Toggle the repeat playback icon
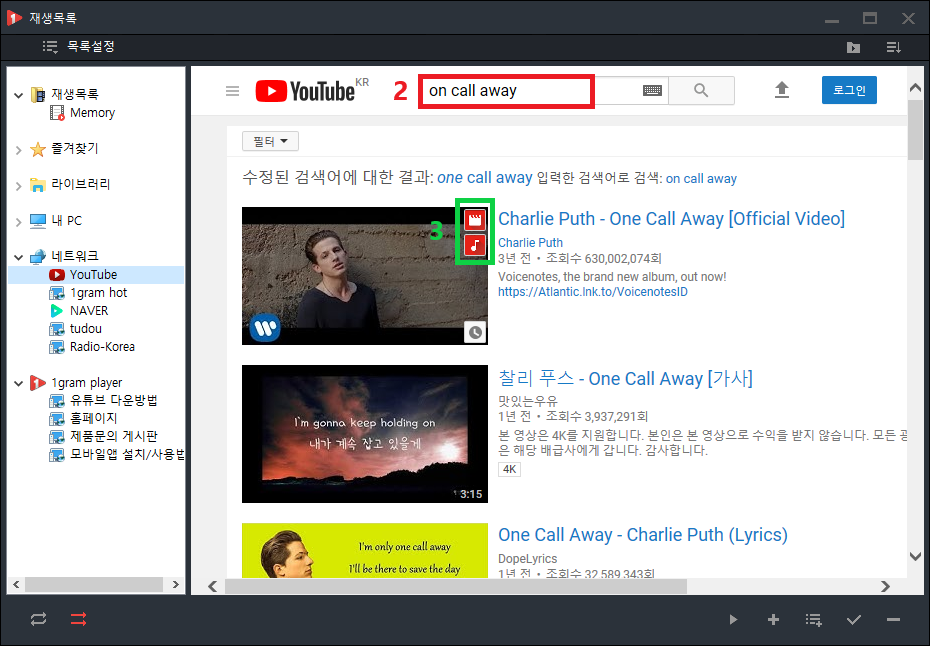Screen dimensions: 930x646 [x=39, y=619]
